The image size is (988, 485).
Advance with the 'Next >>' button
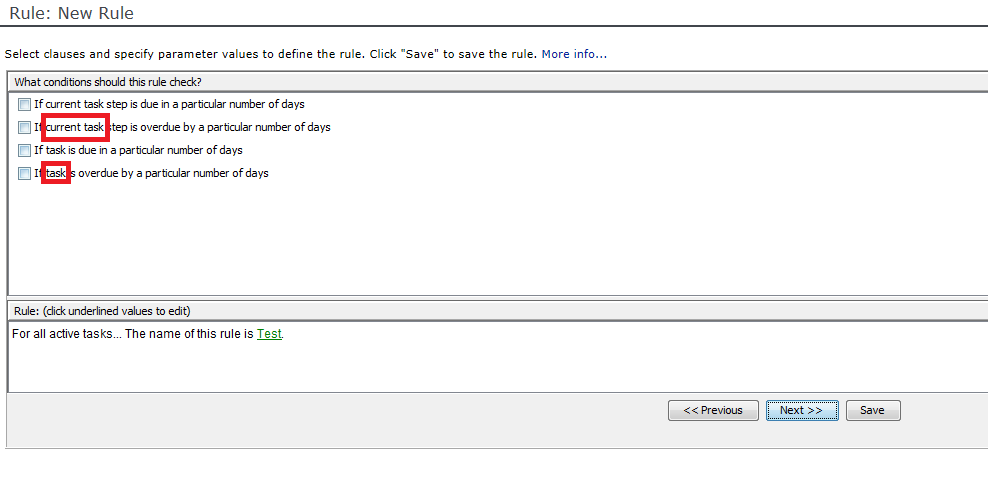tap(801, 410)
